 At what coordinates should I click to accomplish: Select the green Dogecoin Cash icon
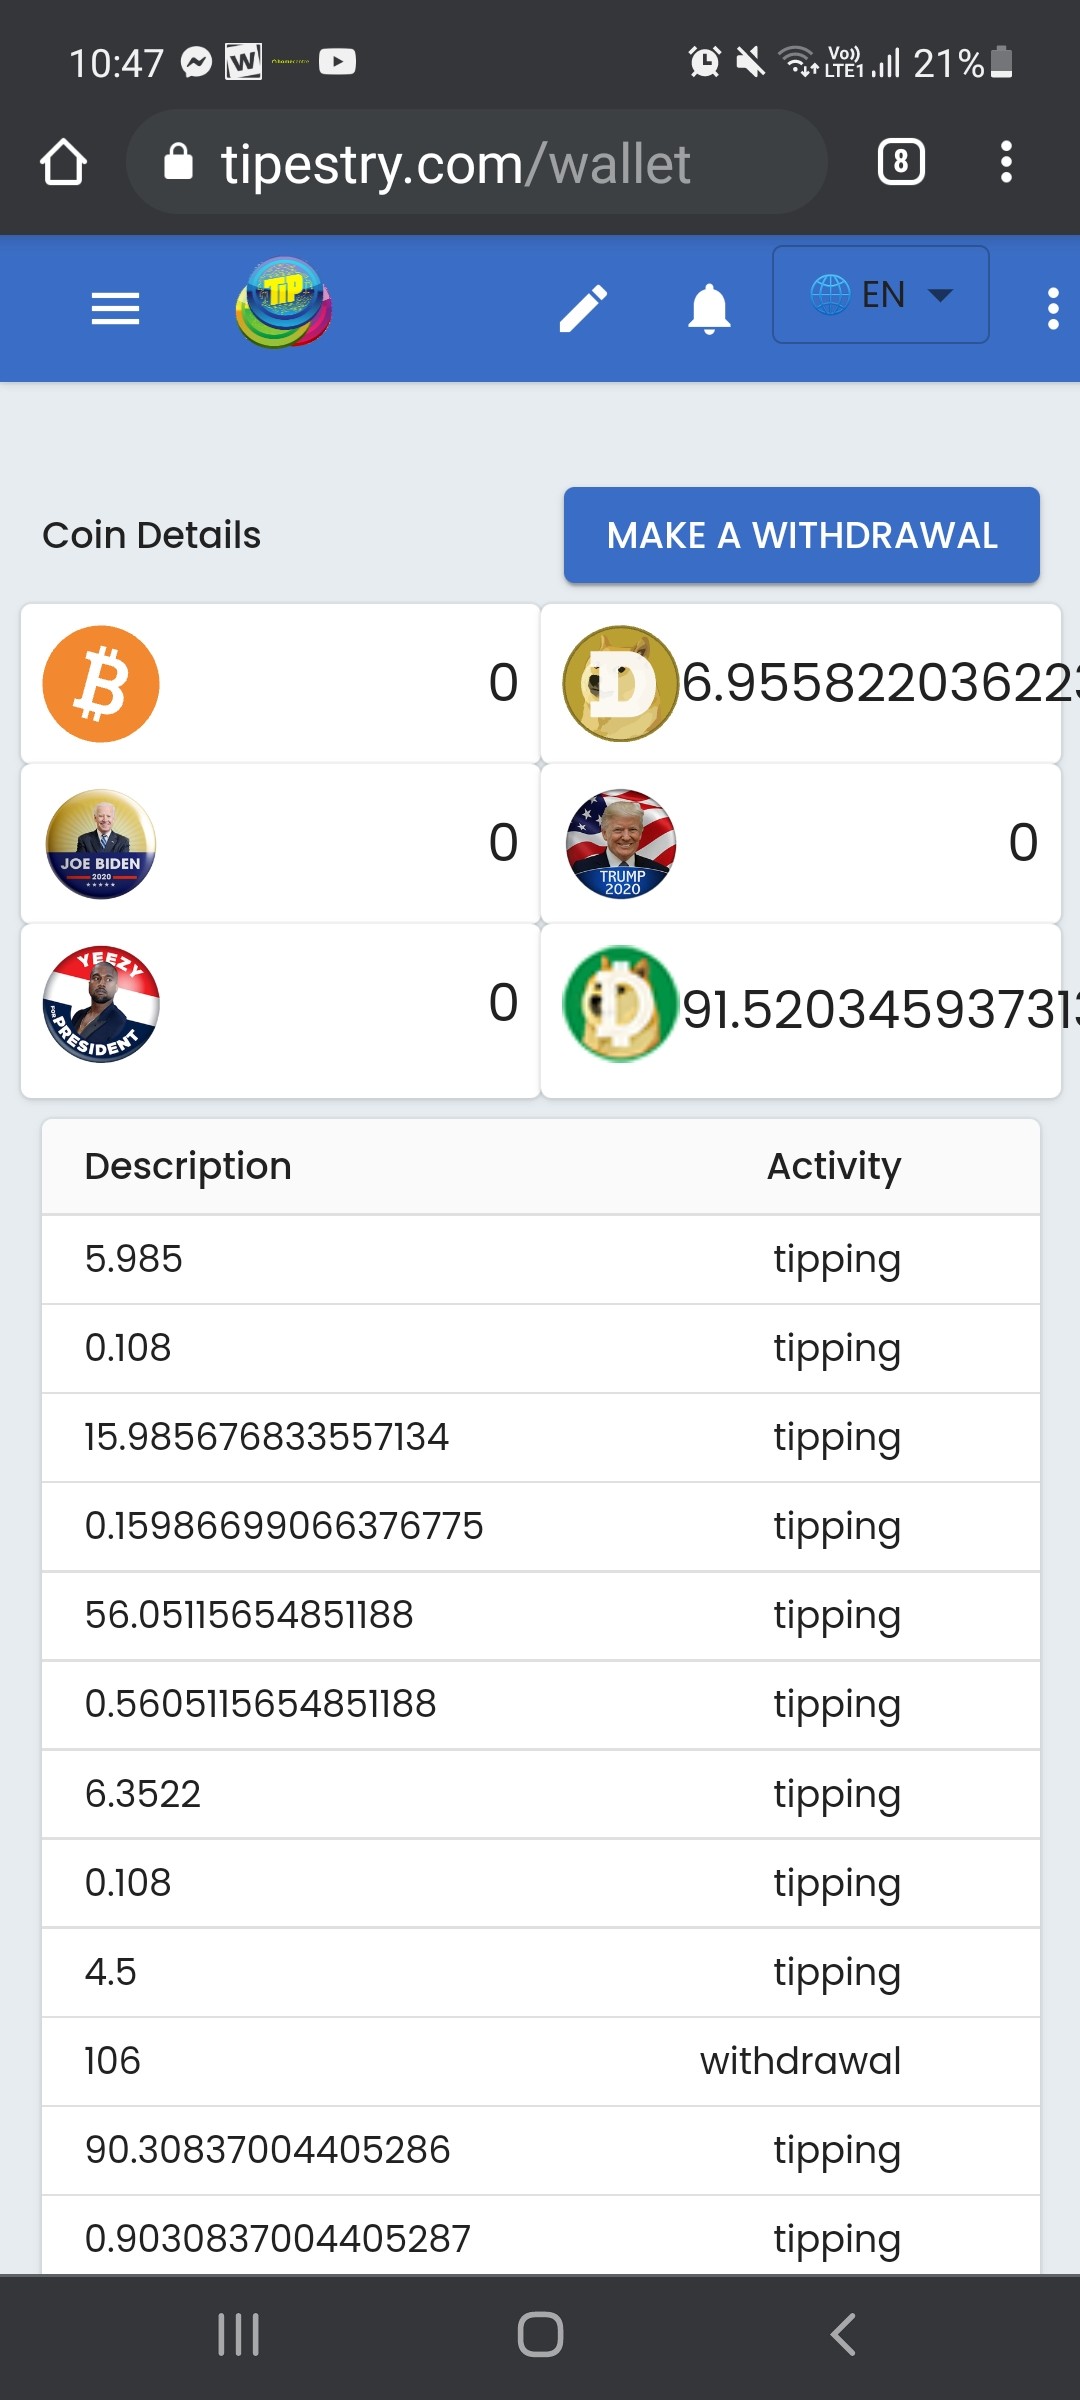point(621,1004)
